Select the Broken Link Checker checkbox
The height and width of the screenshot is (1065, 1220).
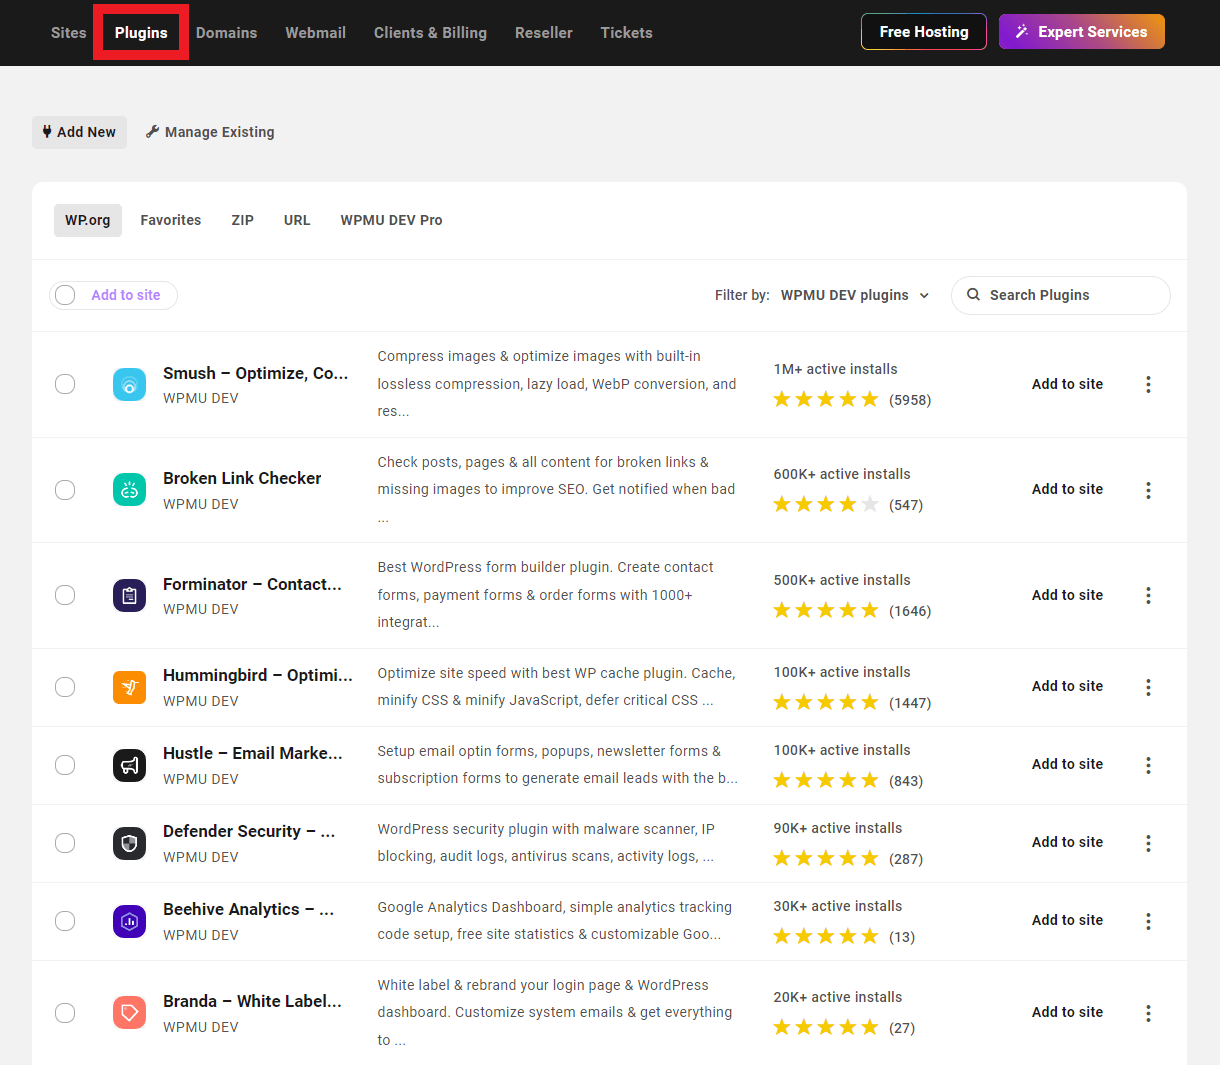coord(65,489)
